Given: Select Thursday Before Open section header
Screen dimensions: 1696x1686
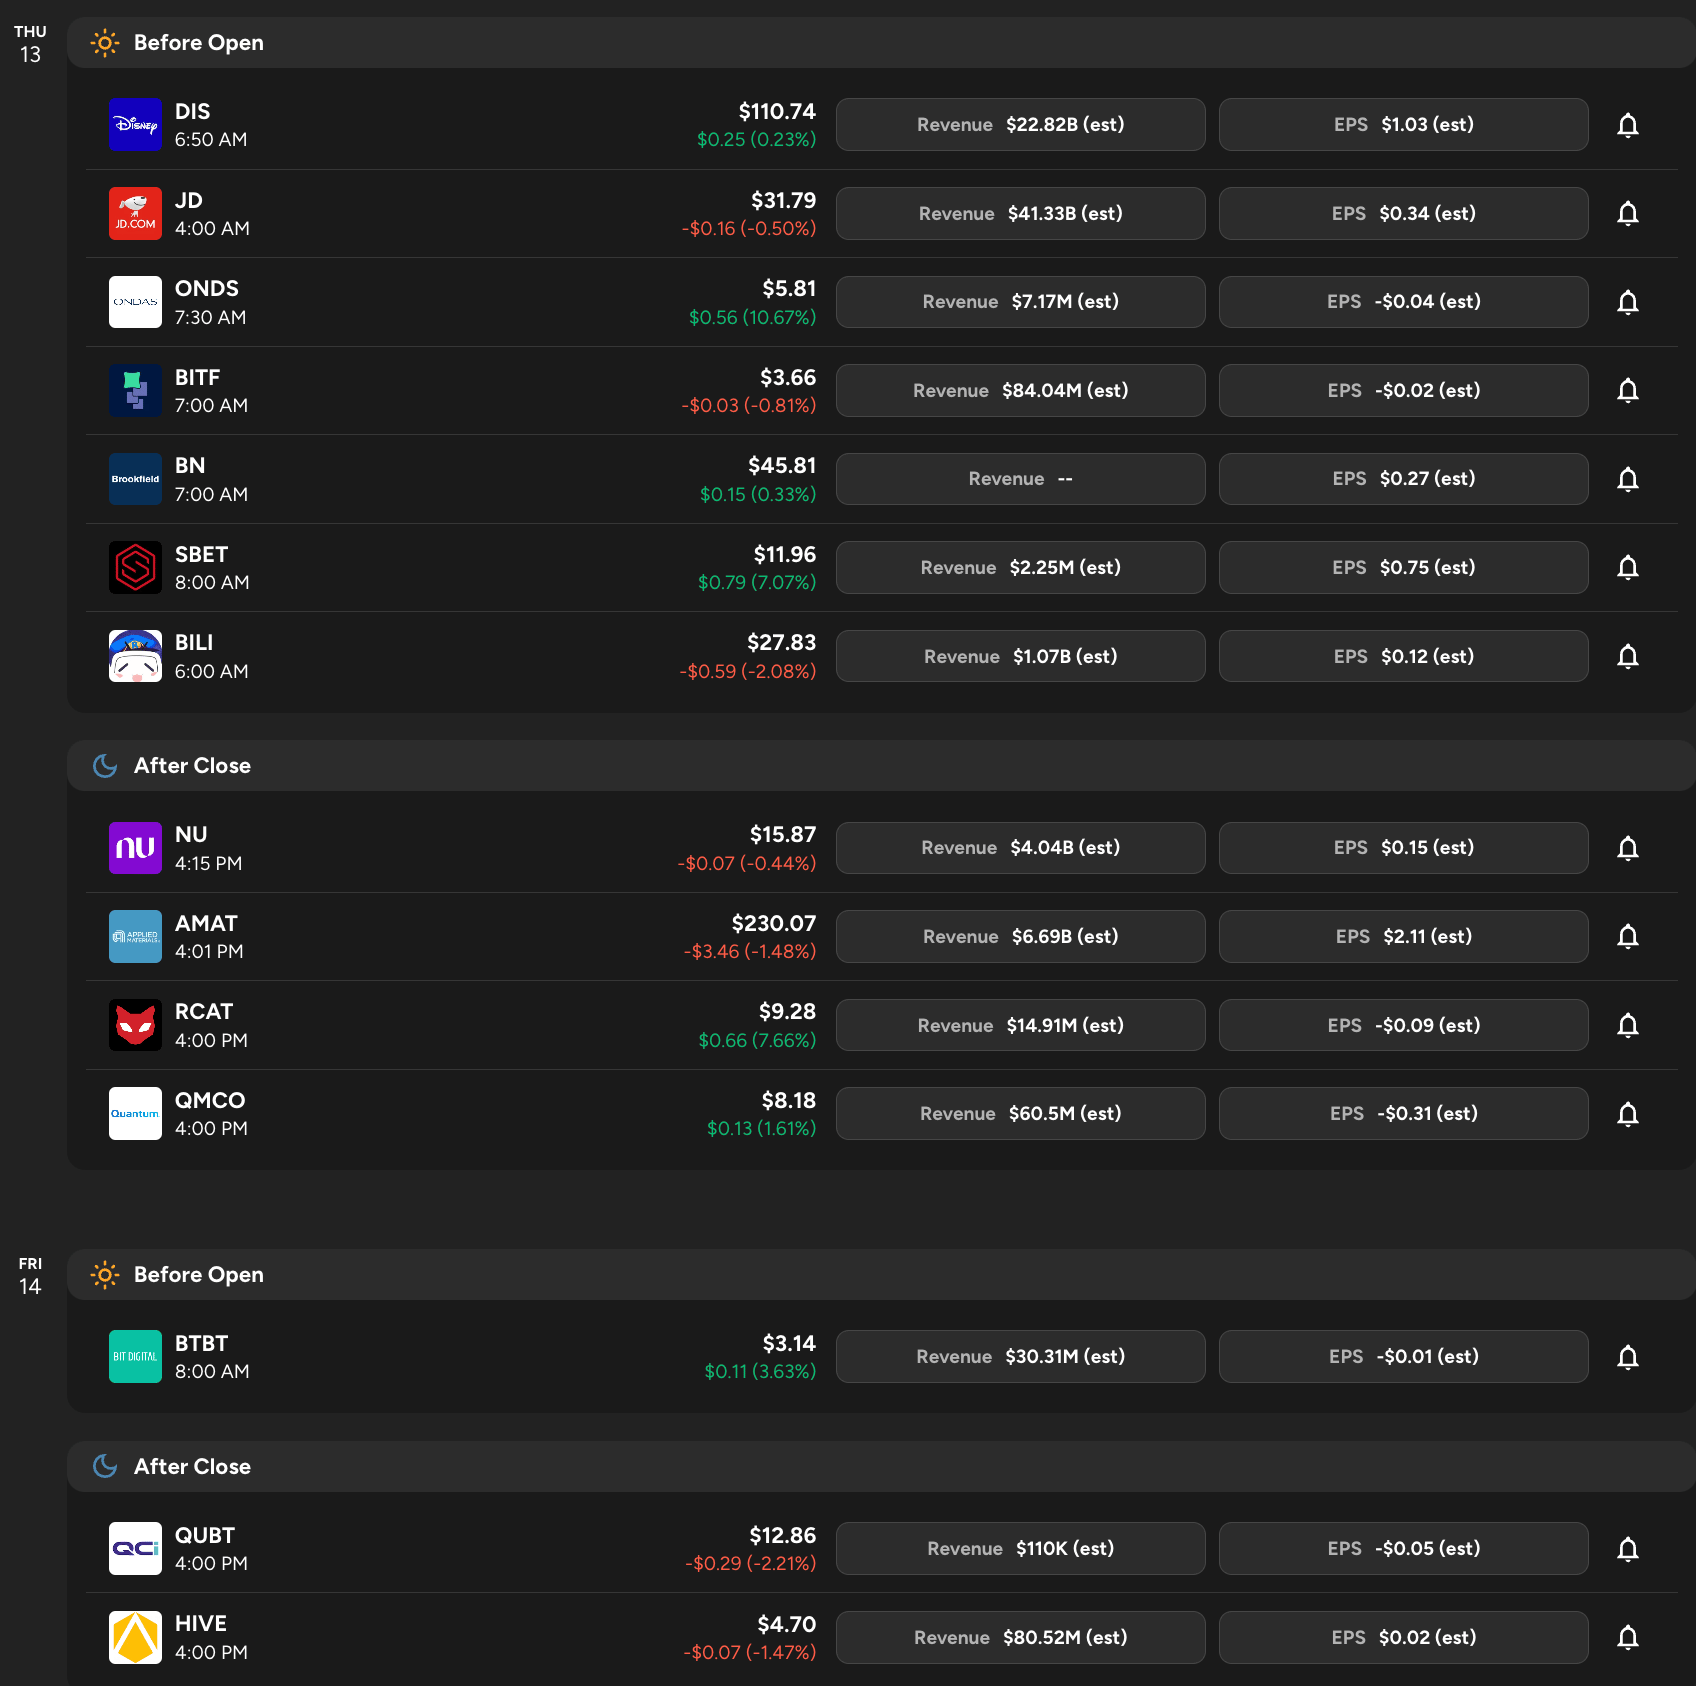Looking at the screenshot, I should coord(881,42).
